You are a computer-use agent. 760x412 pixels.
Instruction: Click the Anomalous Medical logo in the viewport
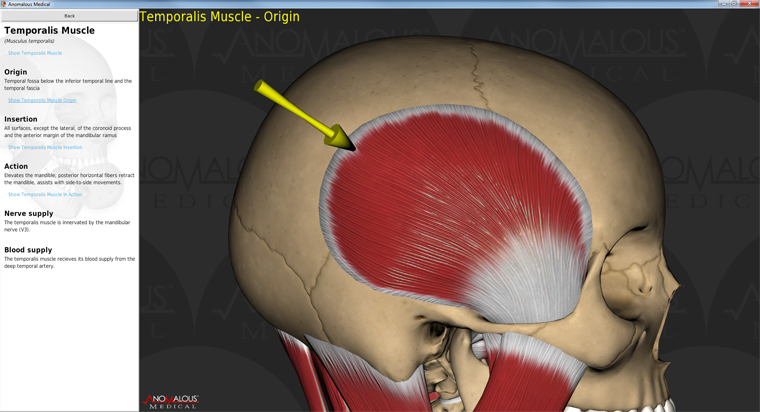tap(171, 400)
